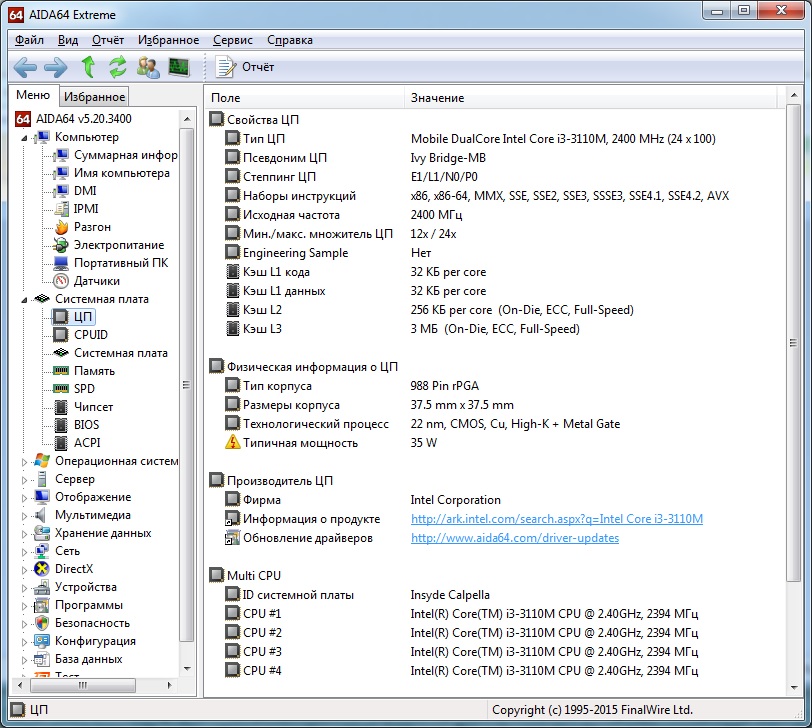The height and width of the screenshot is (728, 812).
Task: Click Системная плата motherboard subitem icon
Action: coord(61,353)
